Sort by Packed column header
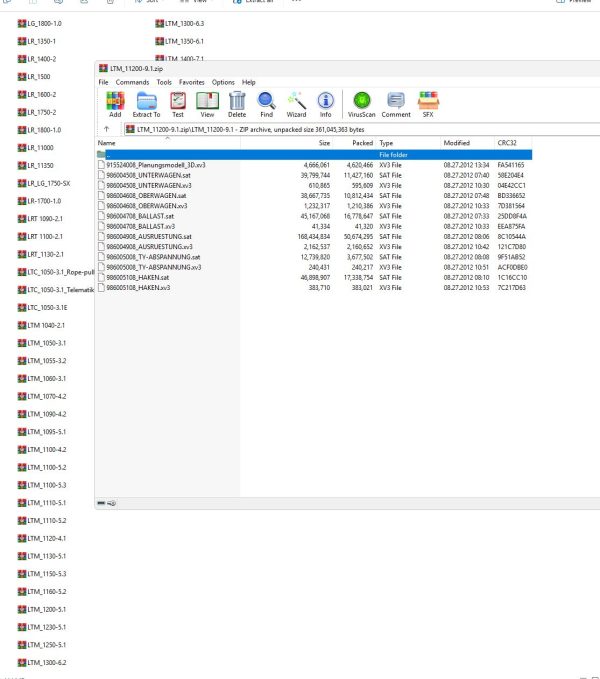600x679 pixels. coord(354,143)
